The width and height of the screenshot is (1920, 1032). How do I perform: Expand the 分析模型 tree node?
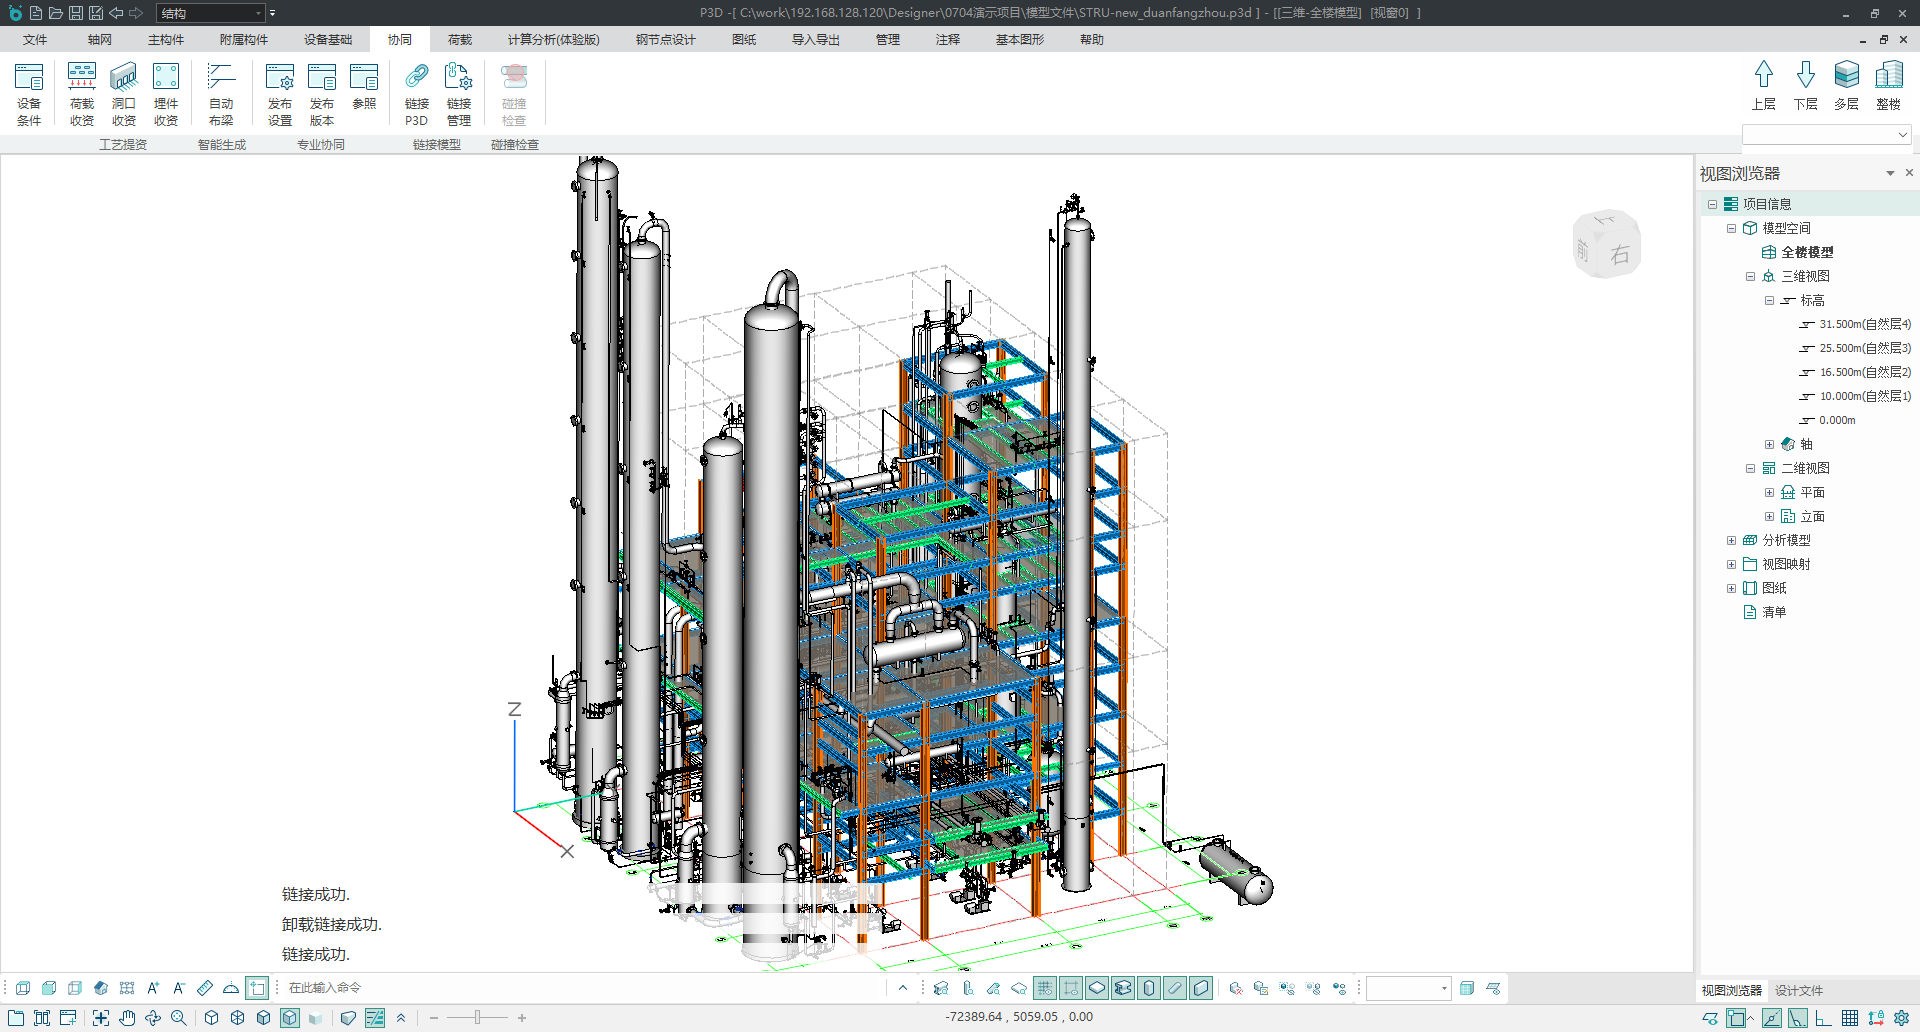click(1731, 541)
